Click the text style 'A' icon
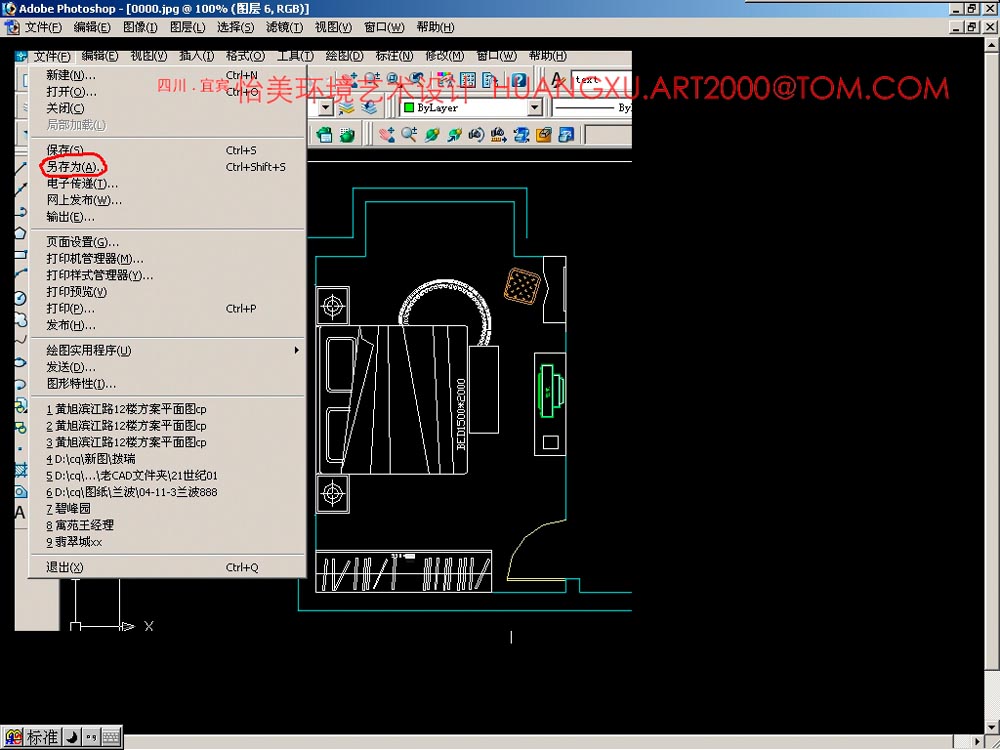The image size is (1000, 750). click(558, 80)
